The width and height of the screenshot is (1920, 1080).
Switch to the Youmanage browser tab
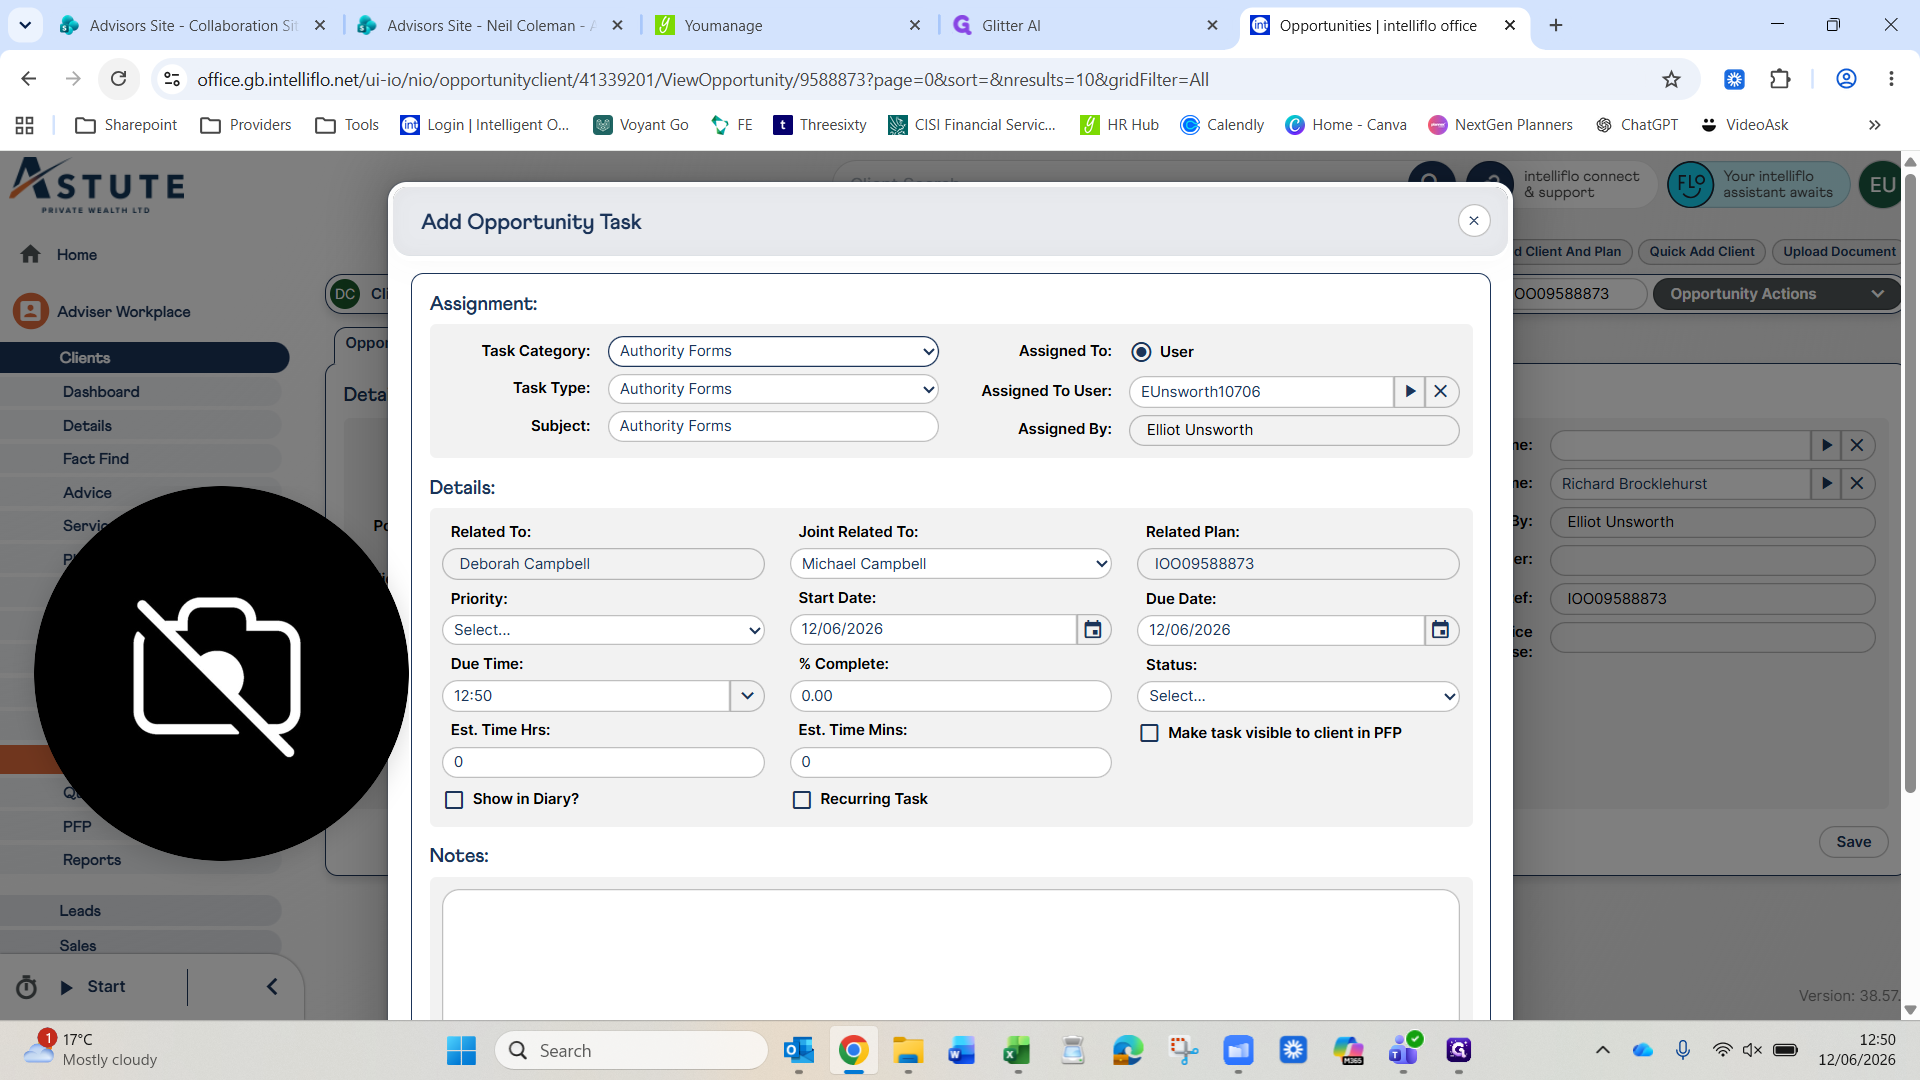tap(787, 25)
